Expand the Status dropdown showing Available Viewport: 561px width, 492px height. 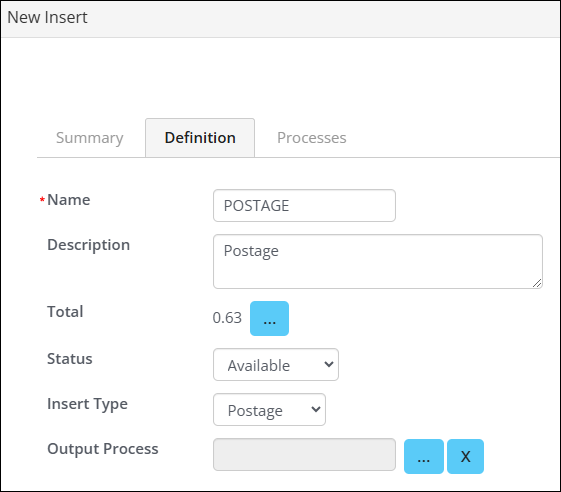[276, 365]
